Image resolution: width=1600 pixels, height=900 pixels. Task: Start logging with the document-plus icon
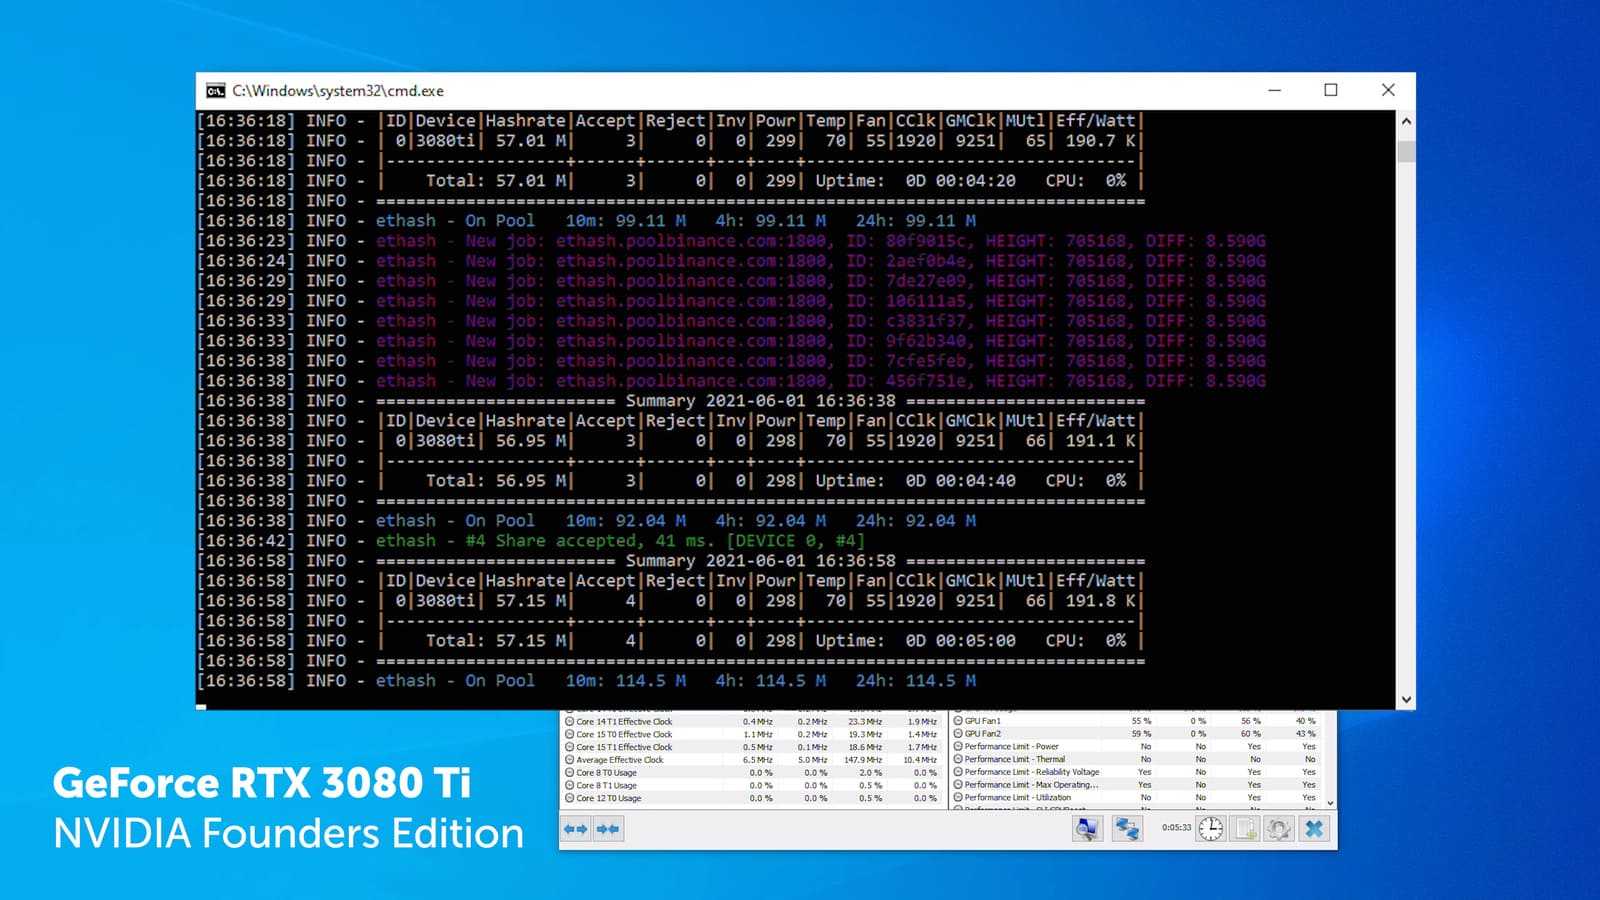coord(1245,829)
